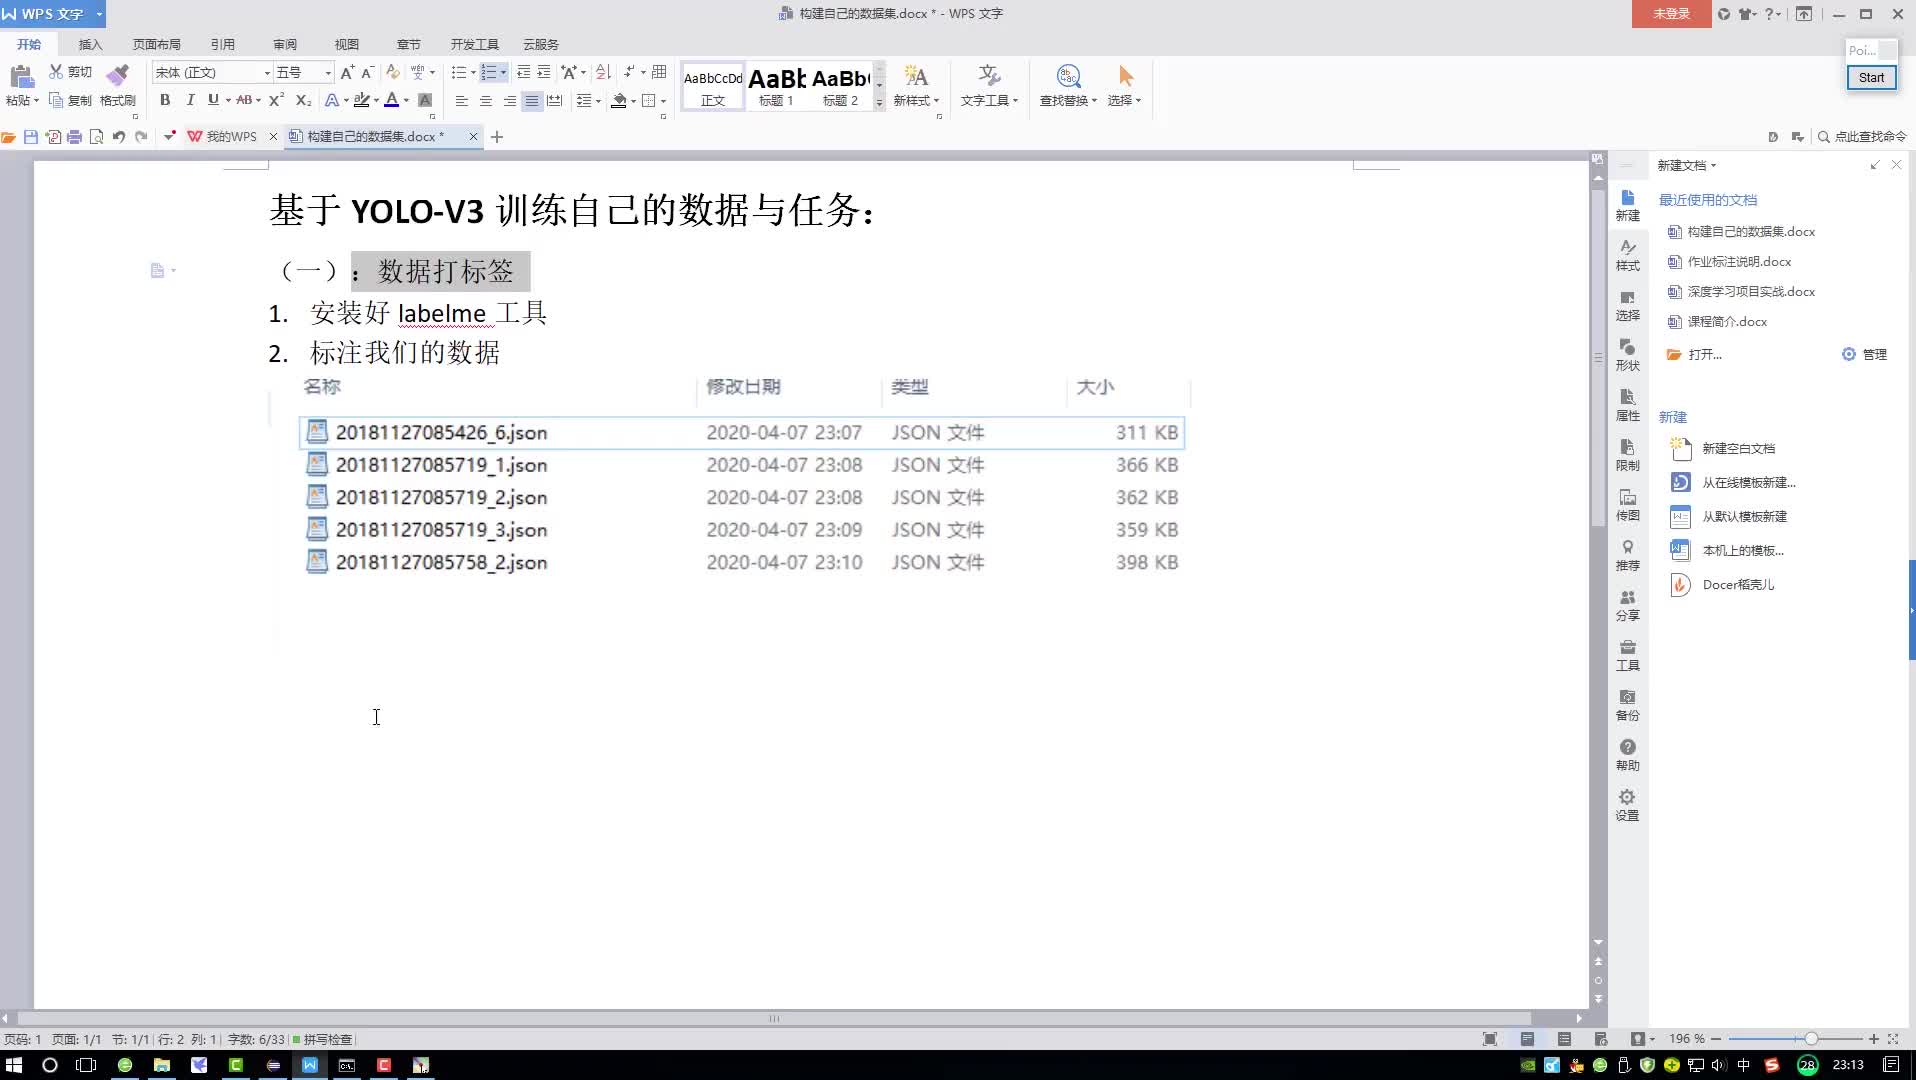Open the View ribbon tab
This screenshot has width=1916, height=1080.
[x=347, y=44]
